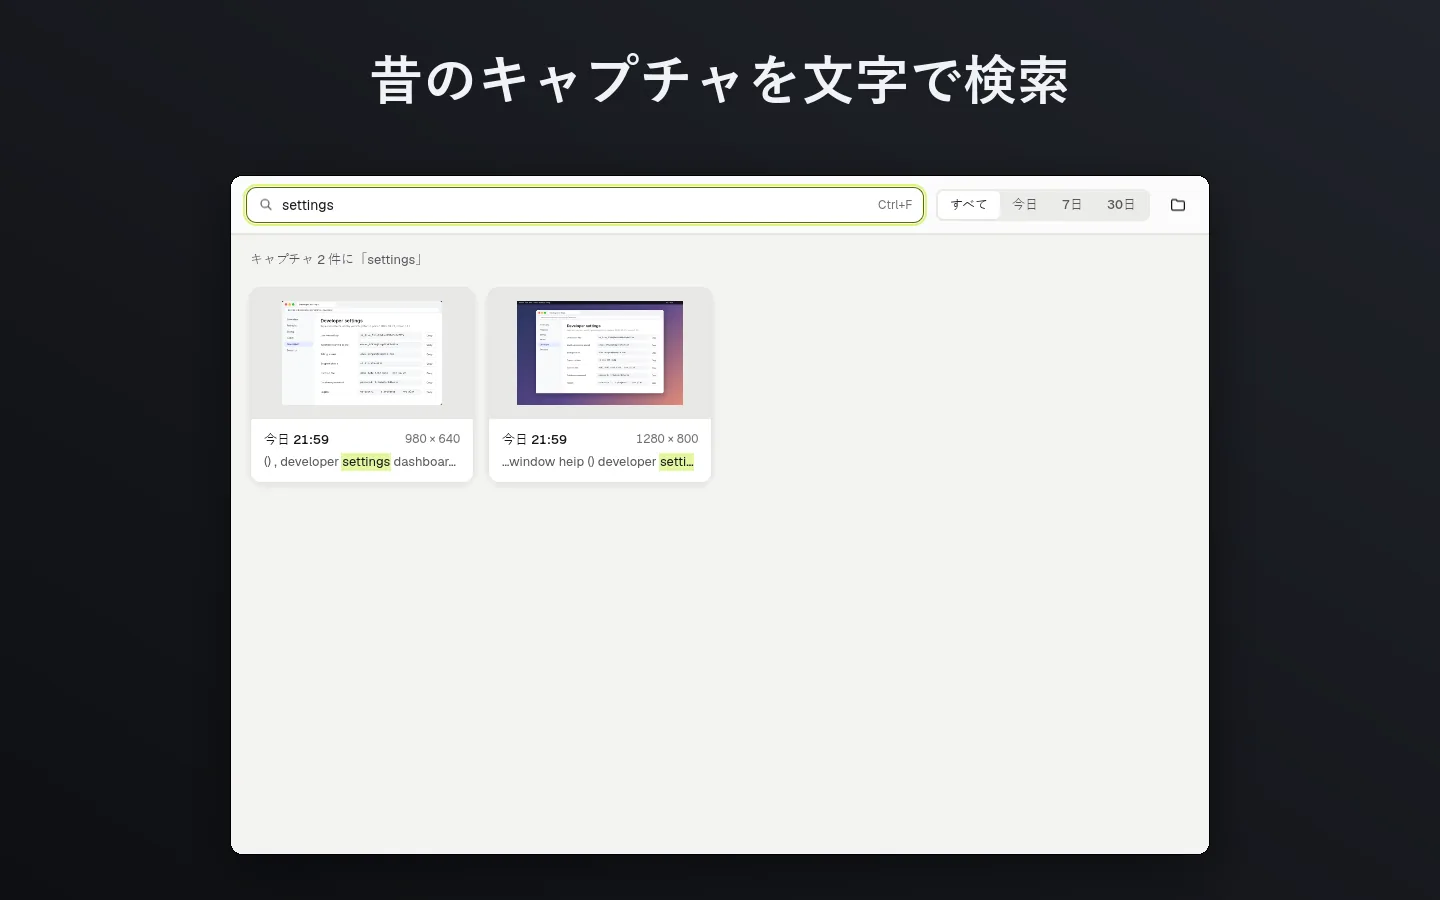Focus the search field containing "settings"
The width and height of the screenshot is (1440, 900).
point(585,205)
